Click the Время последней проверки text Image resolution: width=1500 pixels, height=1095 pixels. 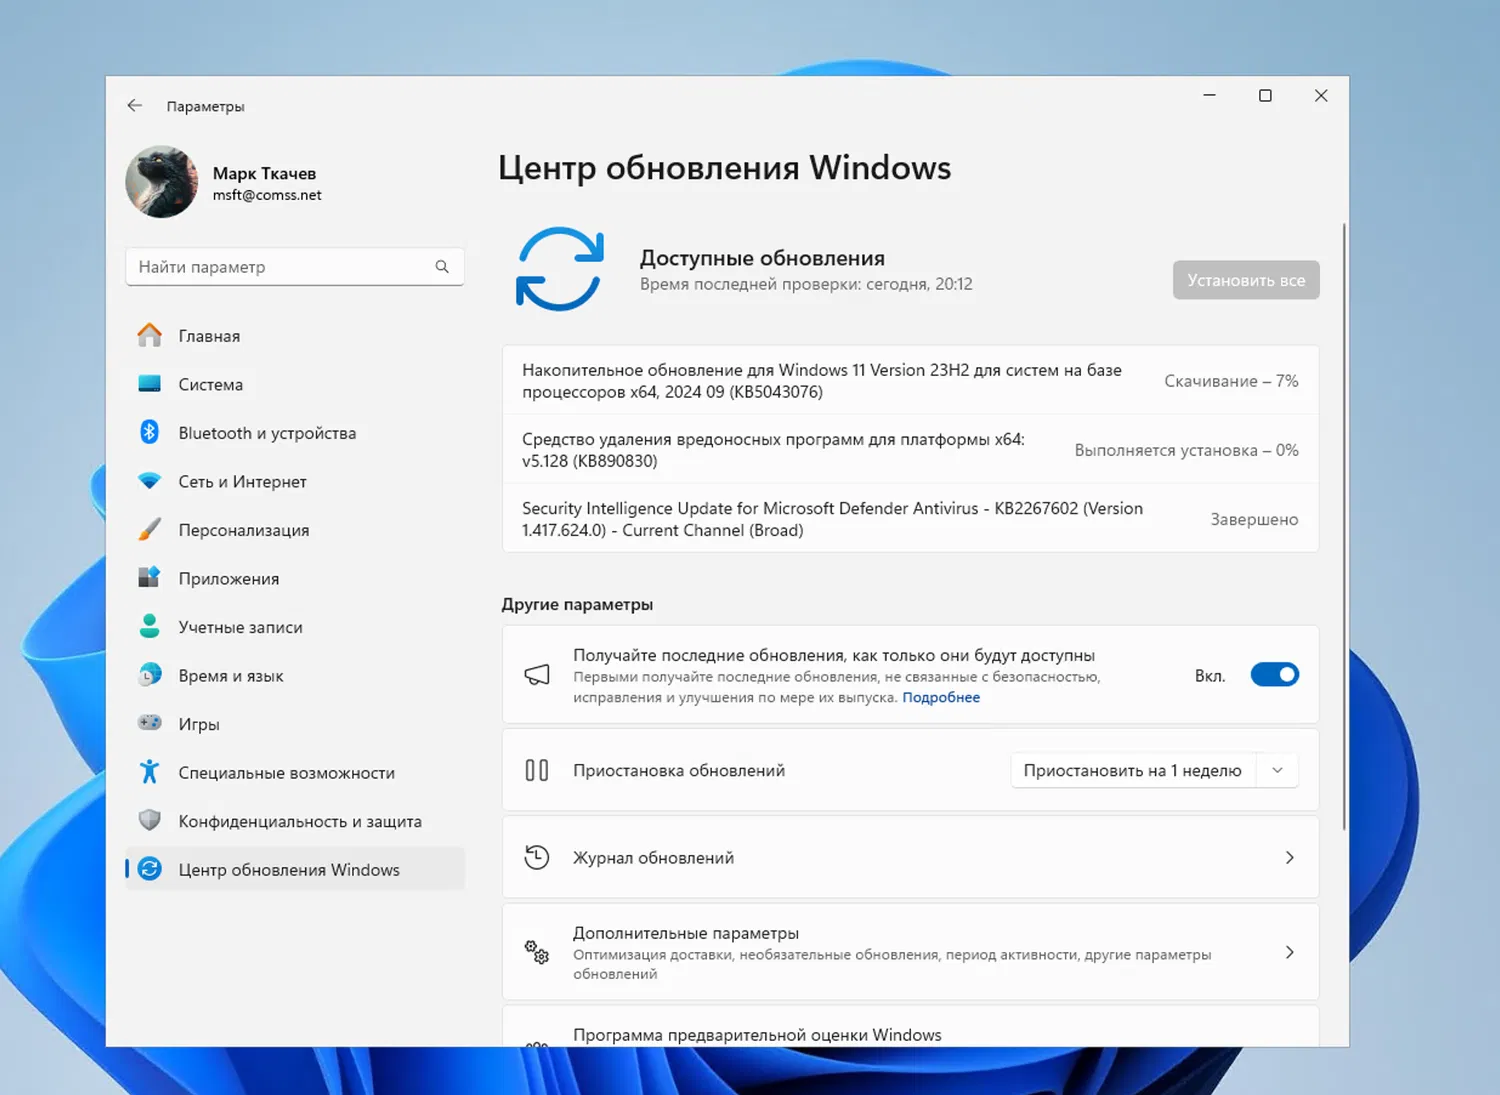(x=806, y=284)
